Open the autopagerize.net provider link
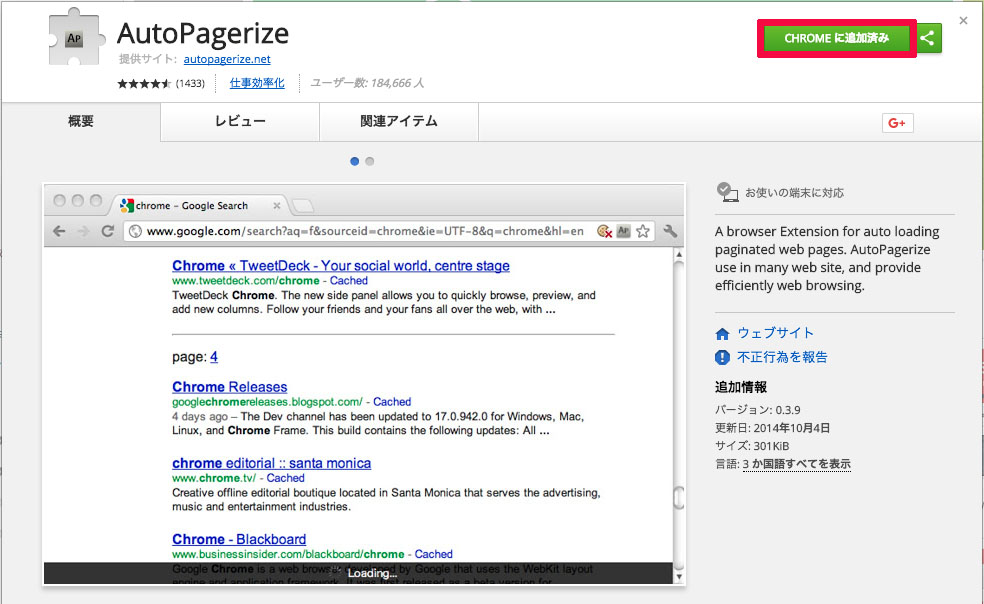984x604 pixels. pyautogui.click(x=227, y=59)
